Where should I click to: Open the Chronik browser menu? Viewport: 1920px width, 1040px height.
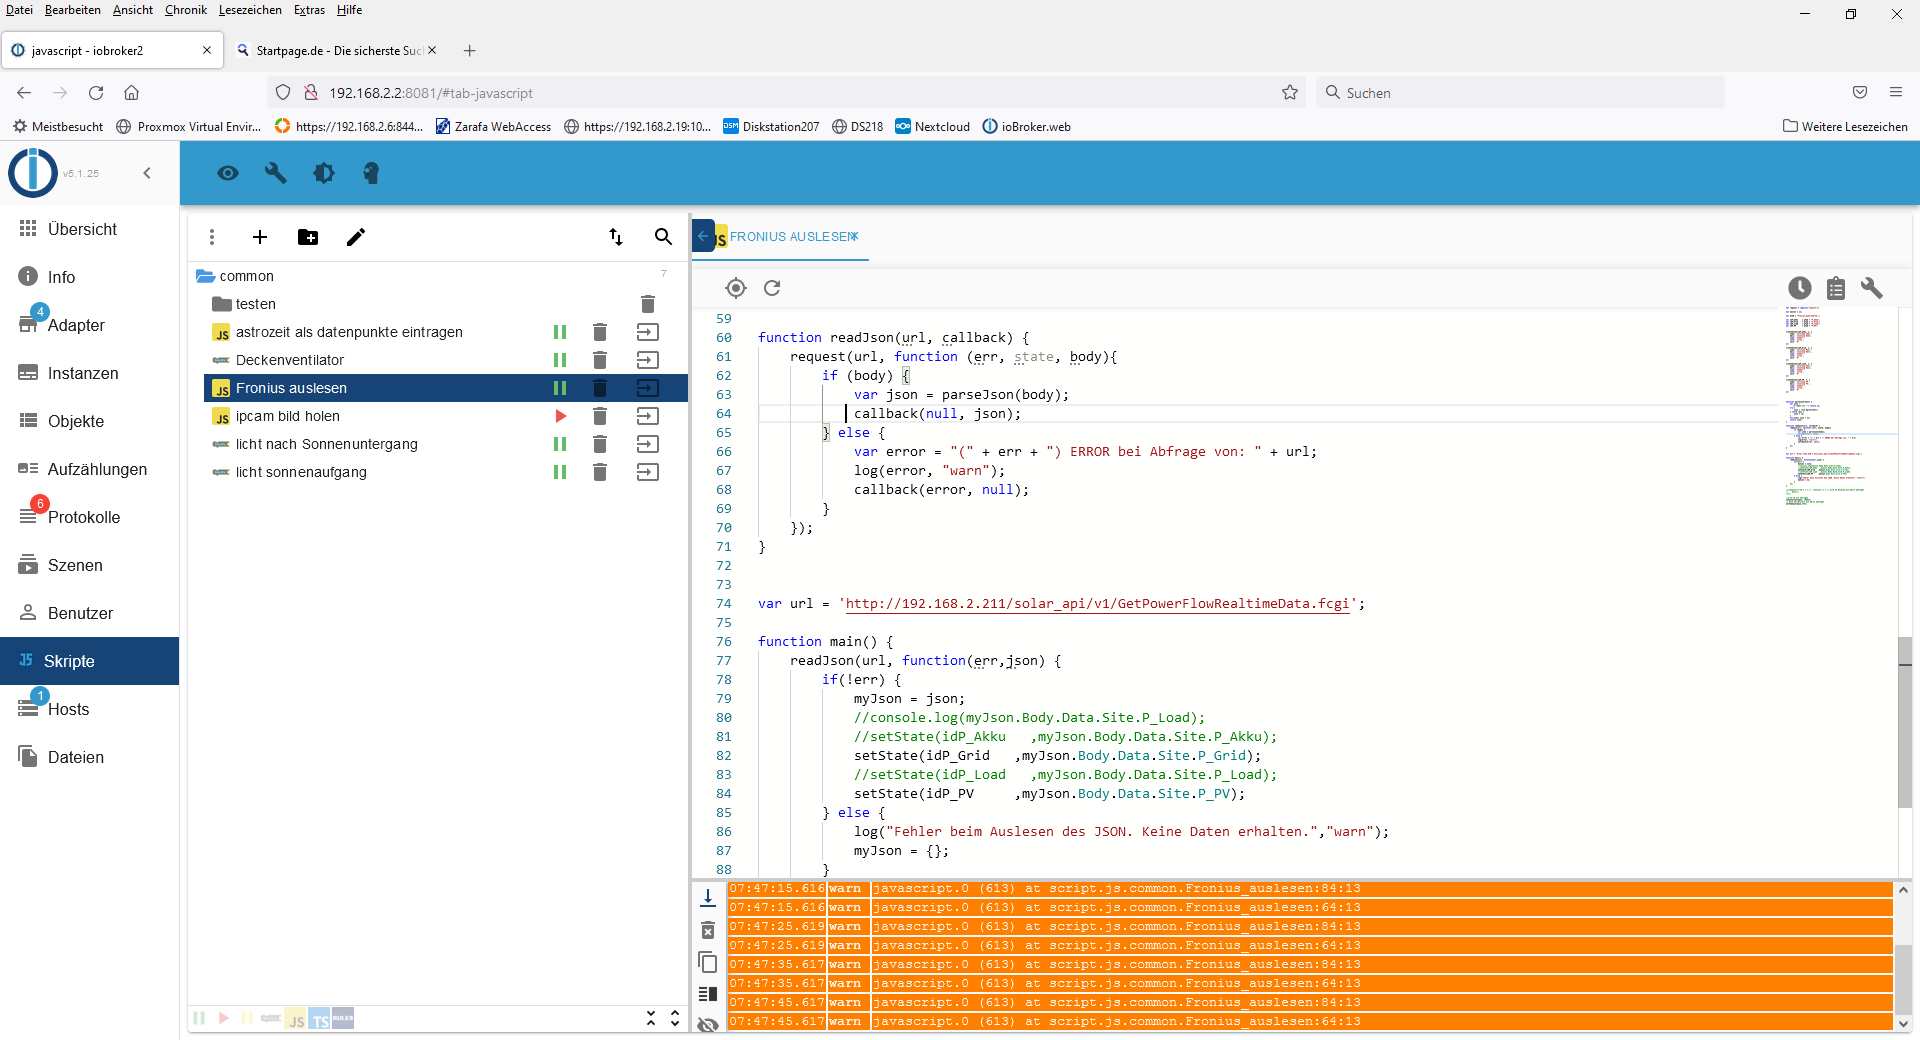186,10
